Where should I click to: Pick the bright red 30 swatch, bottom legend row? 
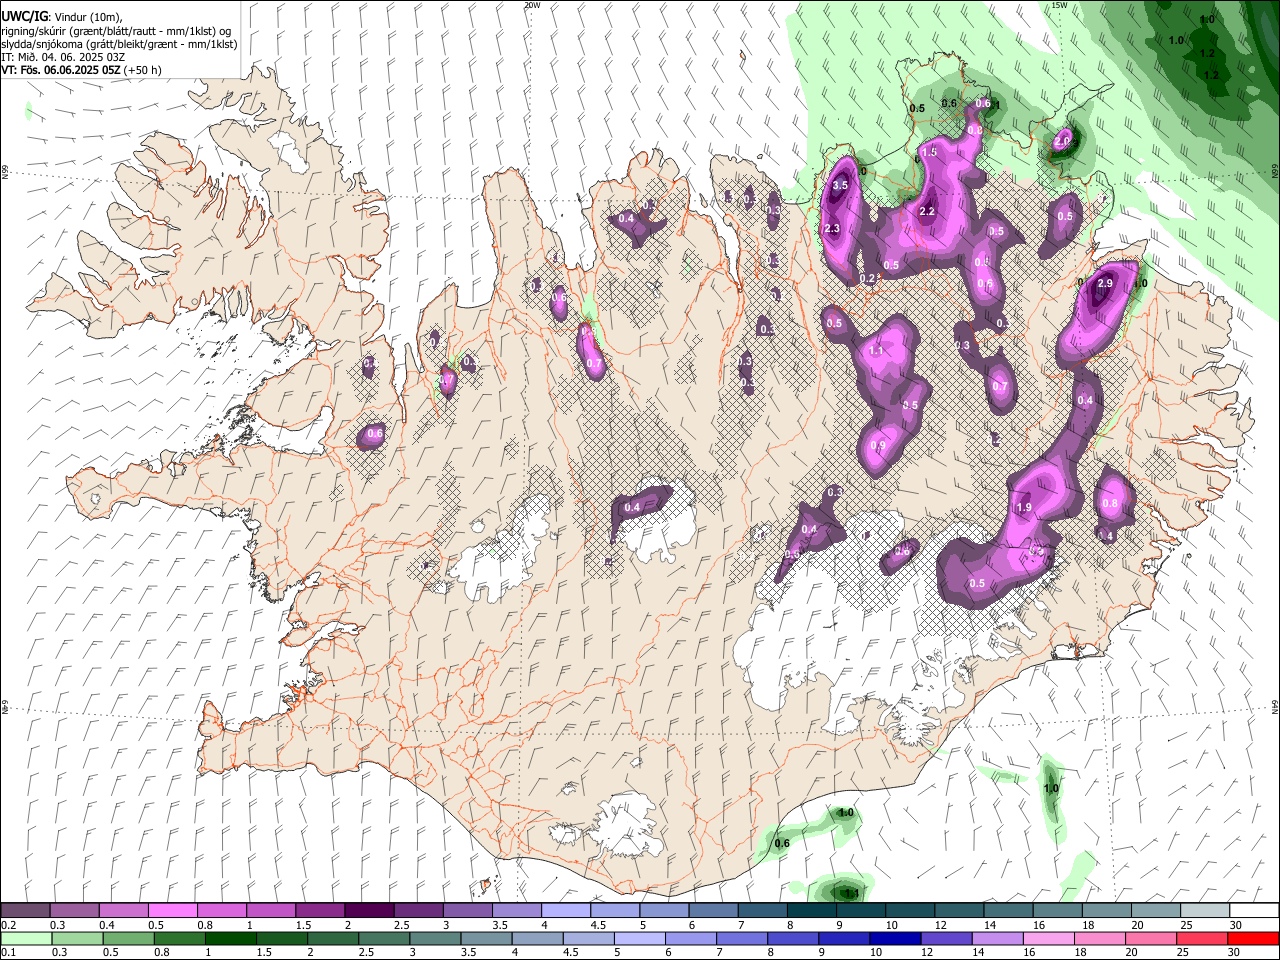[x=1254, y=938]
